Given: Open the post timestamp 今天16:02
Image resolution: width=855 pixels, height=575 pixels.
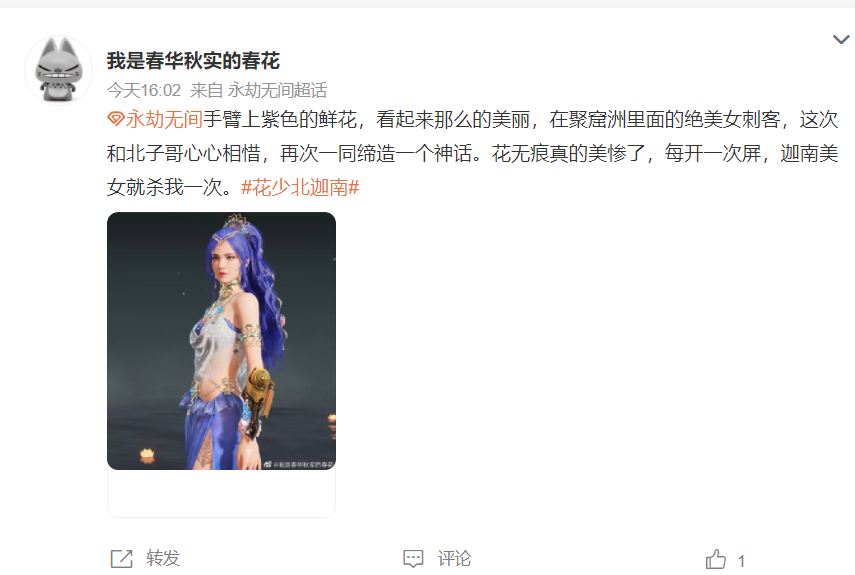Looking at the screenshot, I should click(x=144, y=90).
